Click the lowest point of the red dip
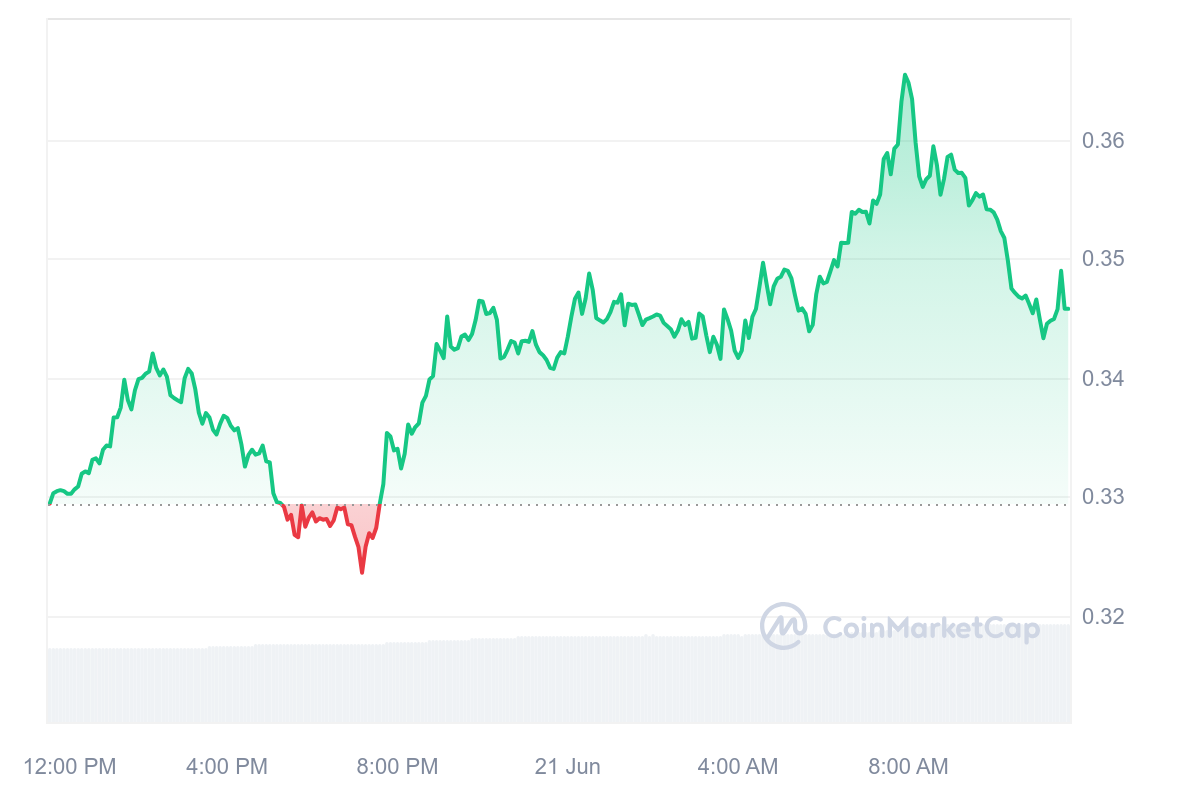Image resolution: width=1200 pixels, height=800 pixels. pos(362,572)
